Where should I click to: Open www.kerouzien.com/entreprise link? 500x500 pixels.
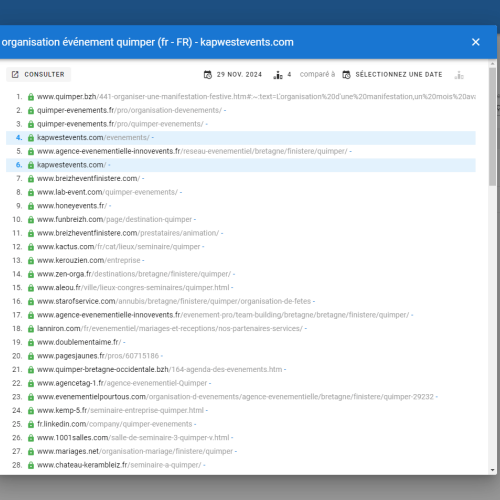pyautogui.click(x=89, y=260)
